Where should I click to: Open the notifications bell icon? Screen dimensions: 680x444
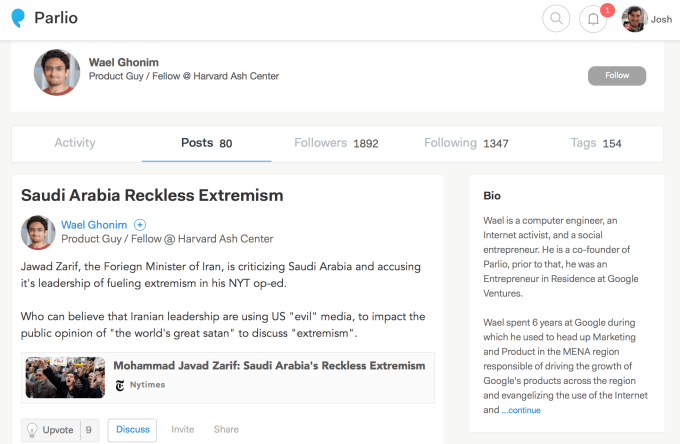(x=593, y=19)
